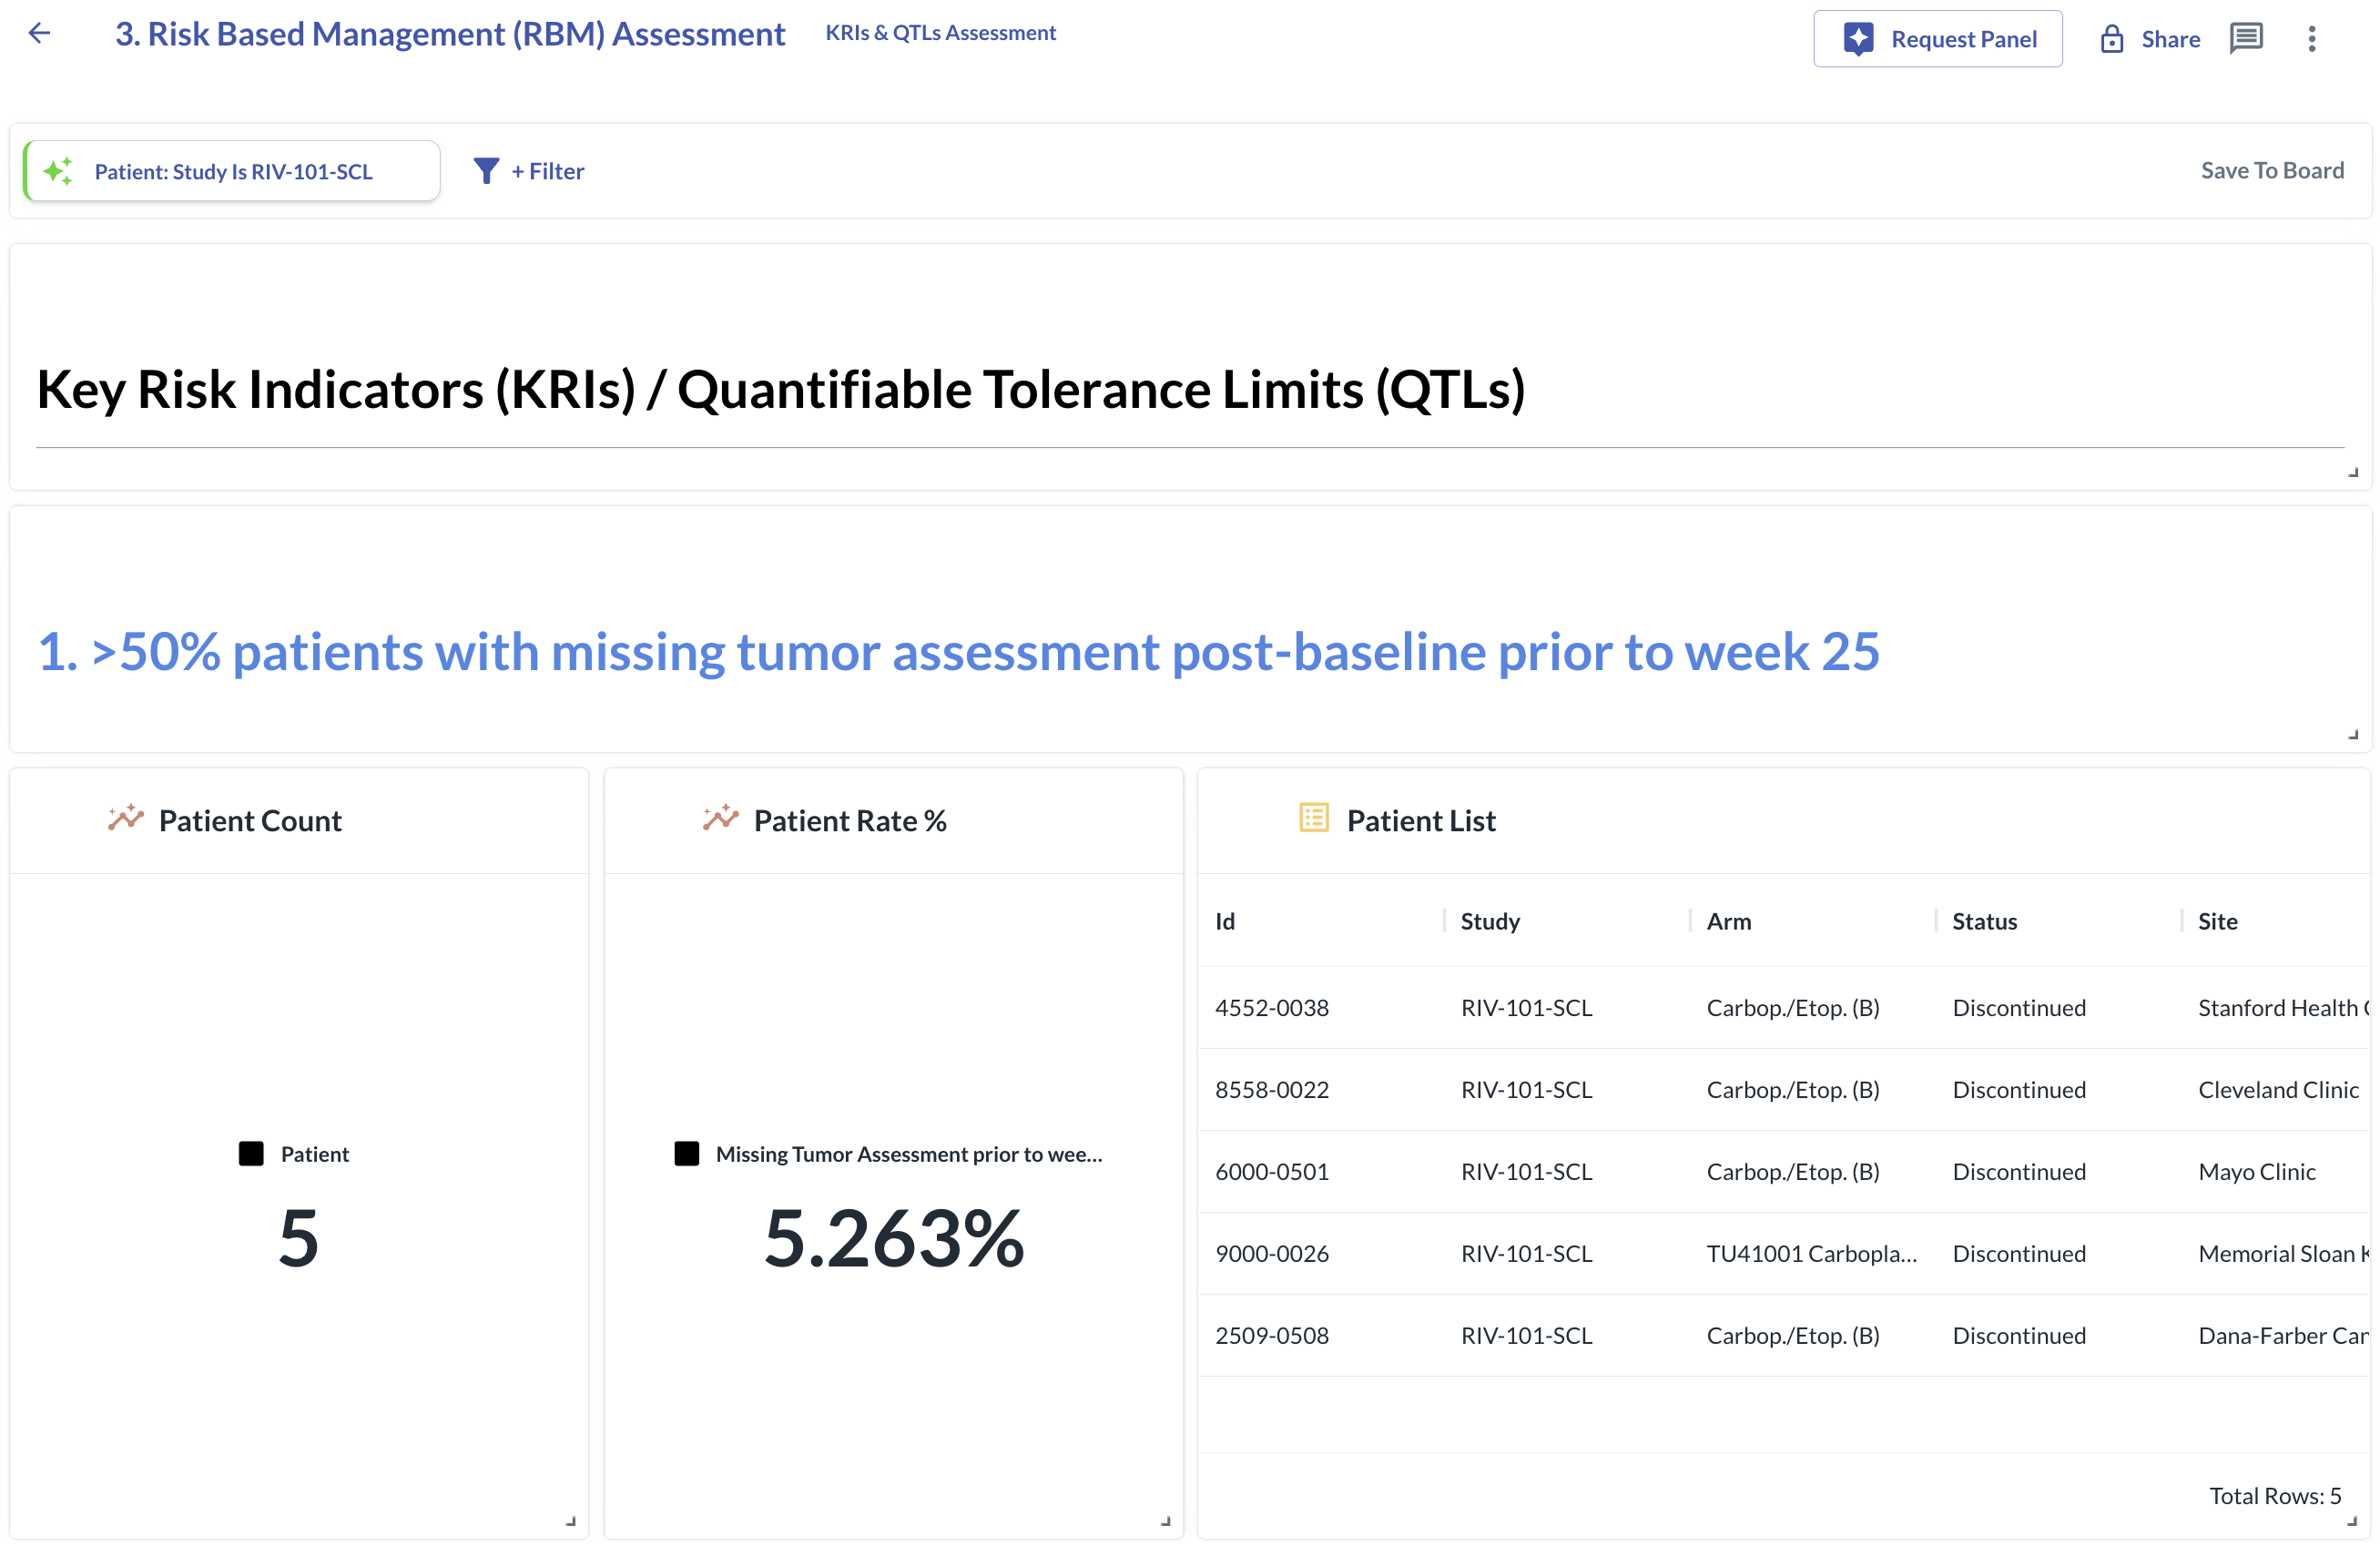2380x1546 pixels.
Task: Open the Patient: Study Is RIV-101-SCL filter
Action: click(x=233, y=172)
